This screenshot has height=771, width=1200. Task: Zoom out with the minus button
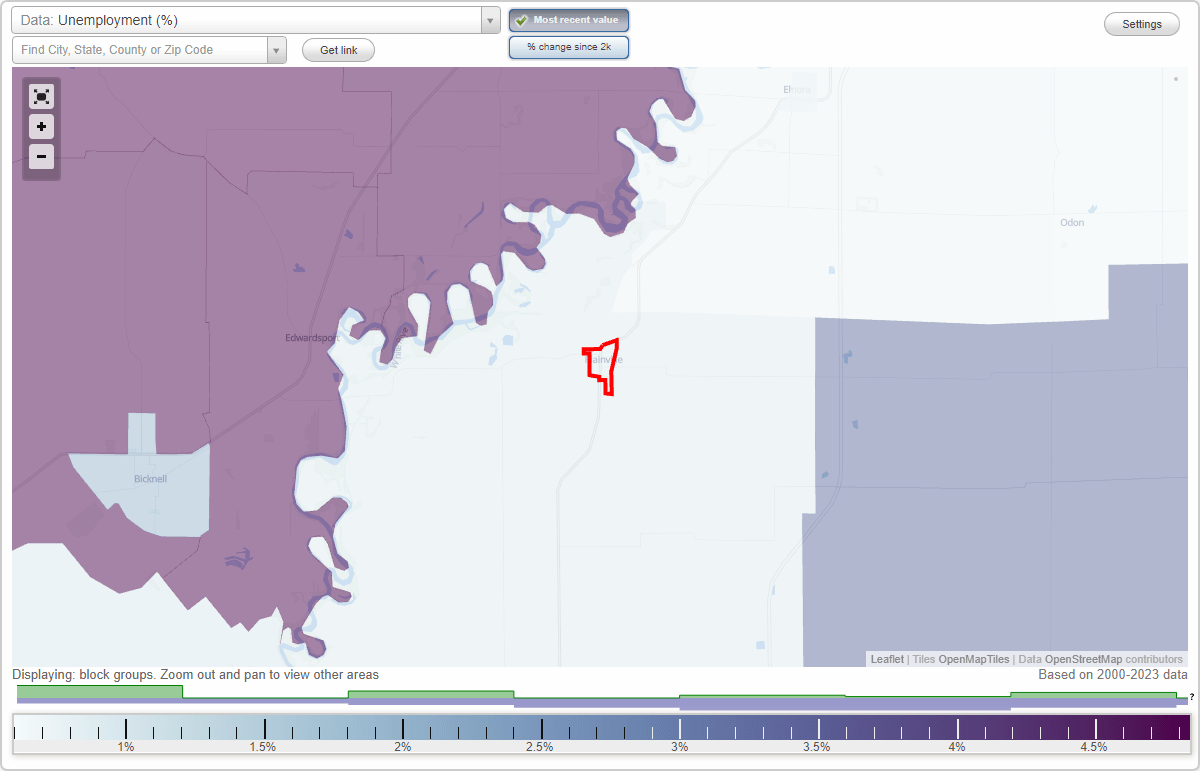(x=41, y=156)
